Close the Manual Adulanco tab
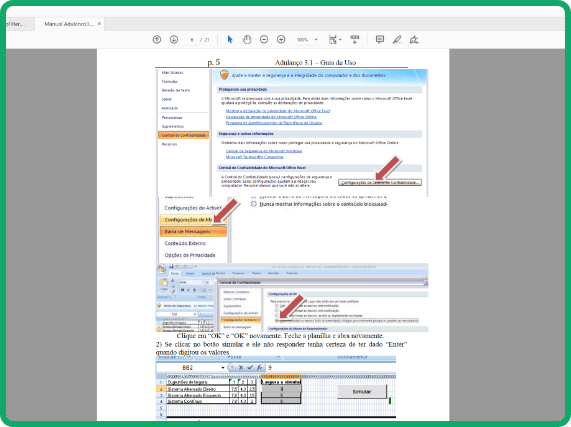The image size is (571, 427). pyautogui.click(x=99, y=24)
